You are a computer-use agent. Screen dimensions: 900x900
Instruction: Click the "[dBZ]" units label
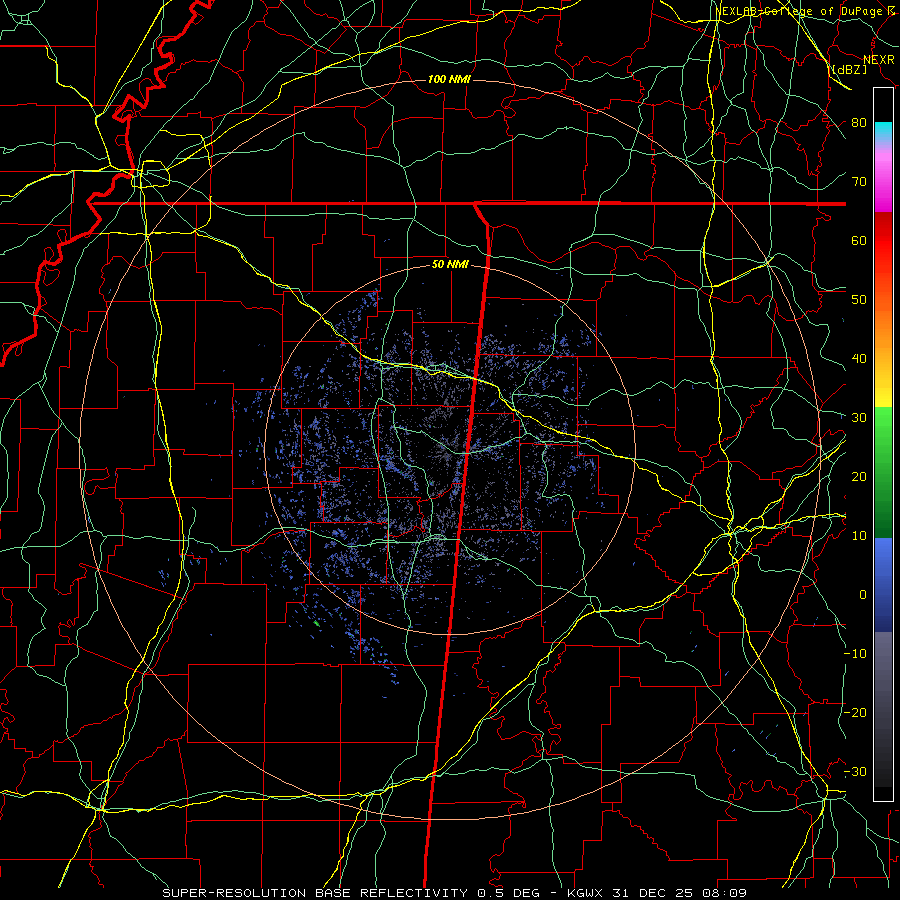tap(850, 69)
